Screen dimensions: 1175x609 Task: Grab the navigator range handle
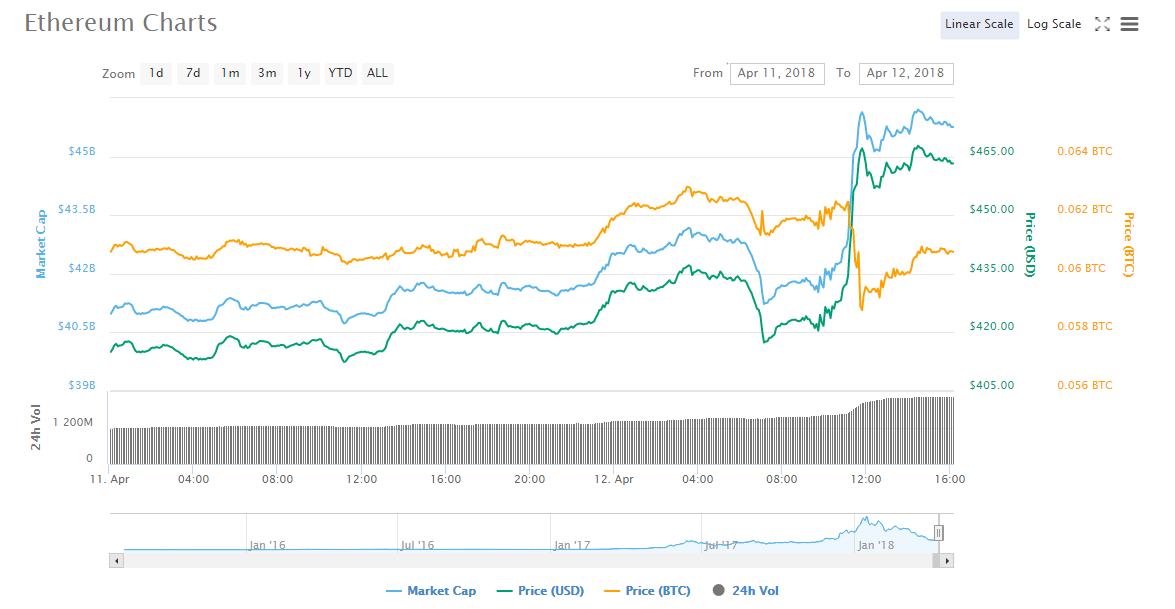[x=938, y=533]
